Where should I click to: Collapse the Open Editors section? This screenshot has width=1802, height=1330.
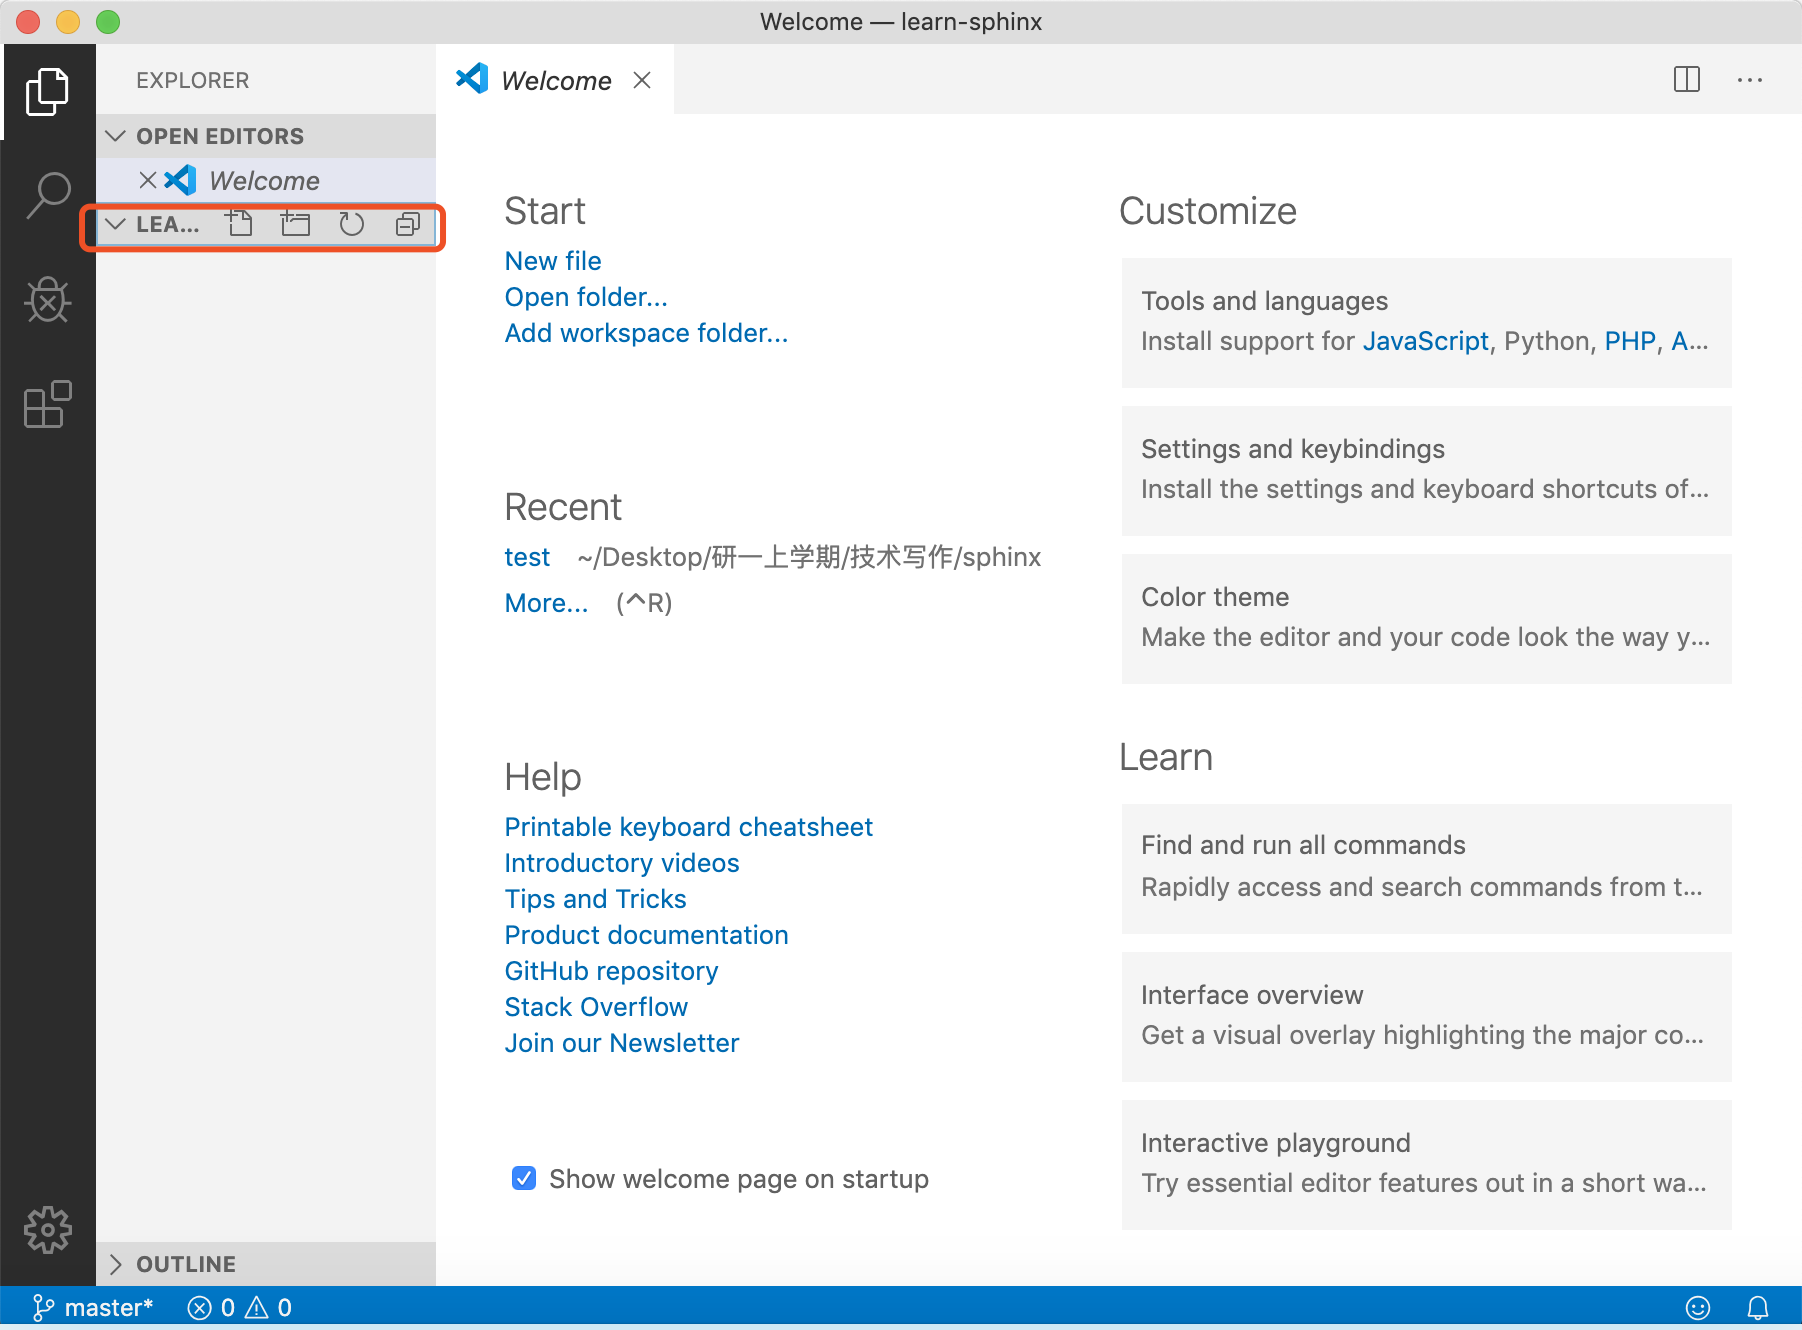pyautogui.click(x=116, y=136)
